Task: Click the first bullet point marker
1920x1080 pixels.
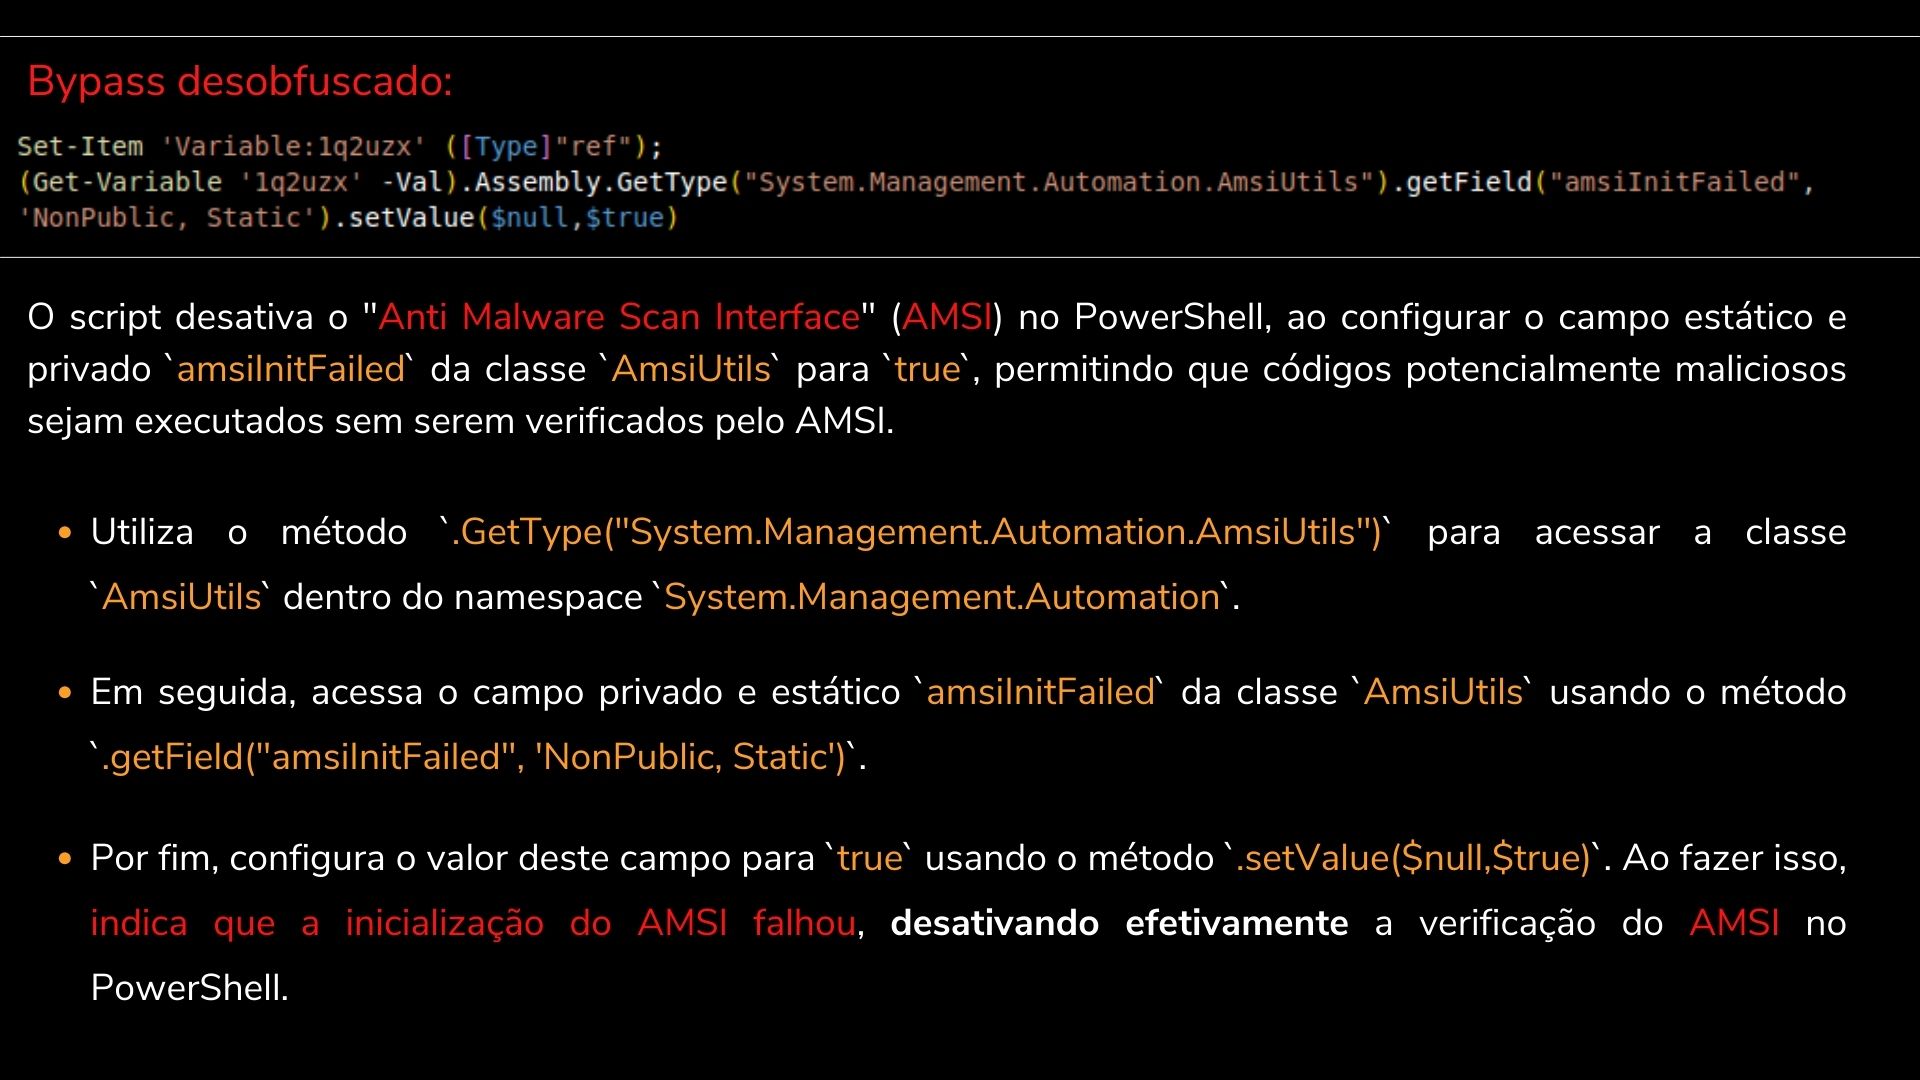Action: (x=65, y=532)
